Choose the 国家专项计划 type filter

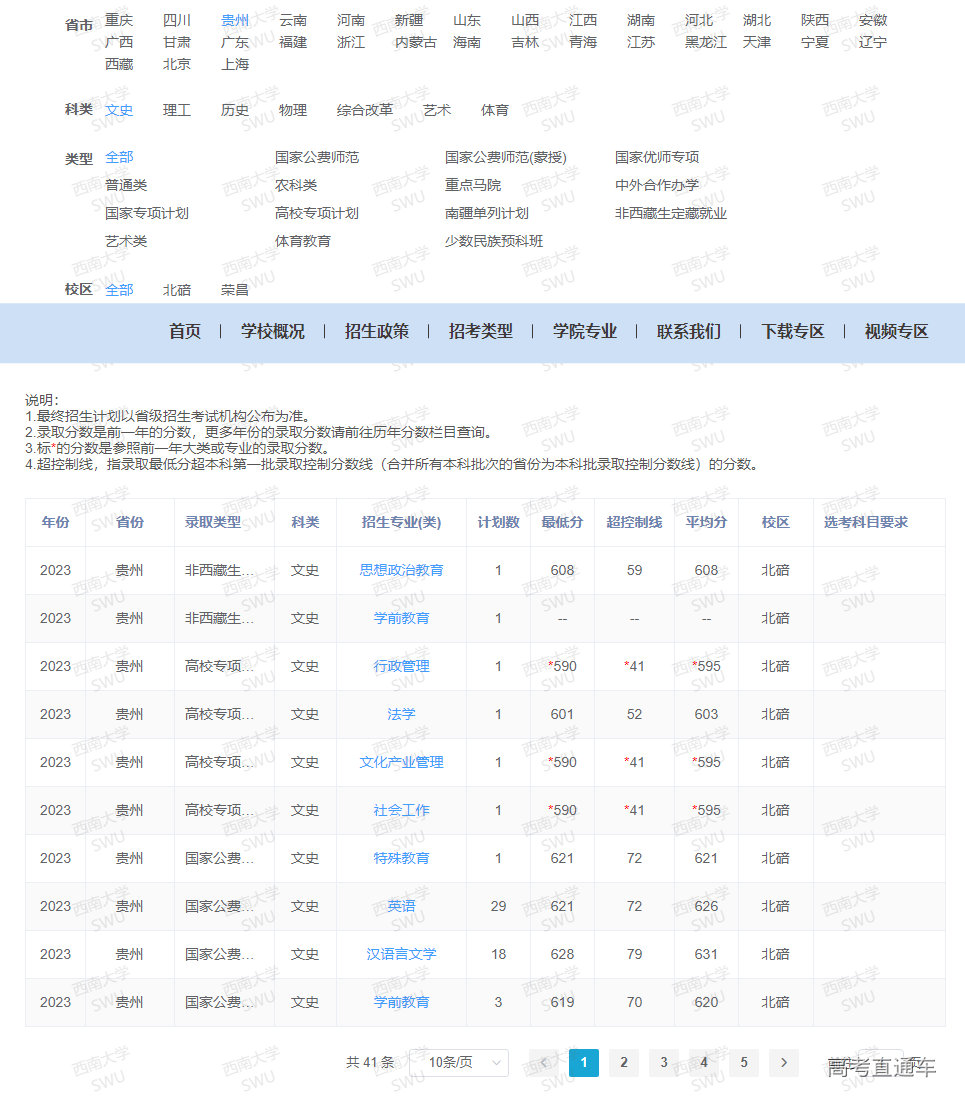[146, 213]
